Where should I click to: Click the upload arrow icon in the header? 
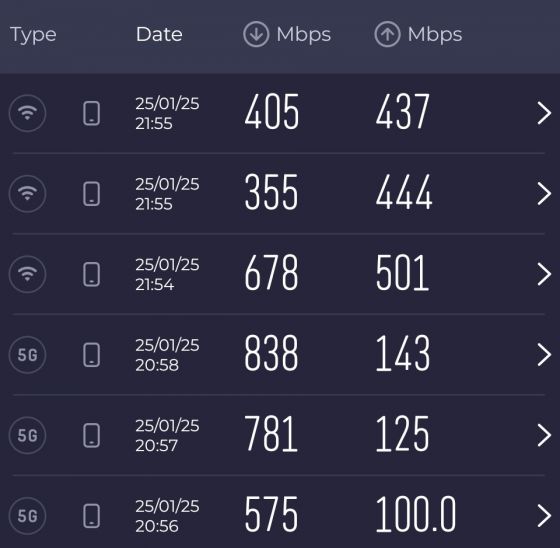(x=387, y=34)
